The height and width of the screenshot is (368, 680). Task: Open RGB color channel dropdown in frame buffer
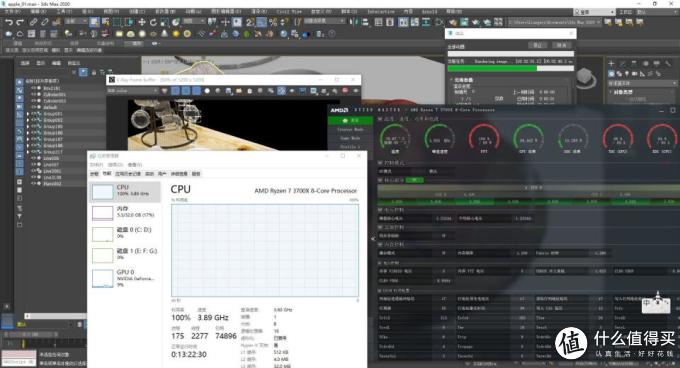pos(132,91)
